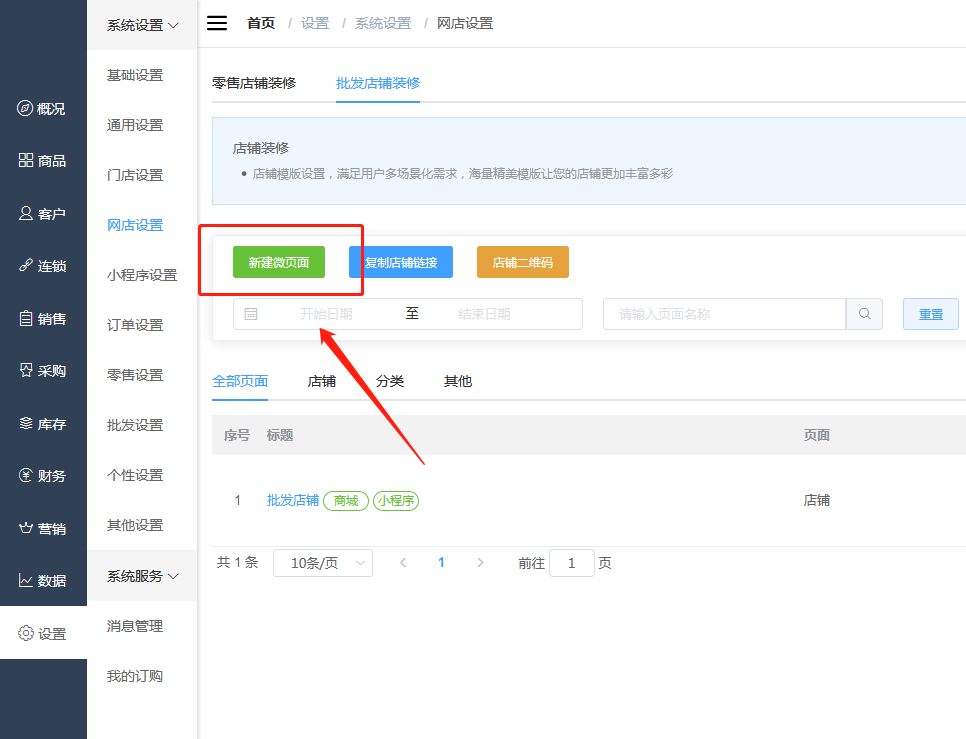Click the green 新建微页面 button

click(278, 262)
